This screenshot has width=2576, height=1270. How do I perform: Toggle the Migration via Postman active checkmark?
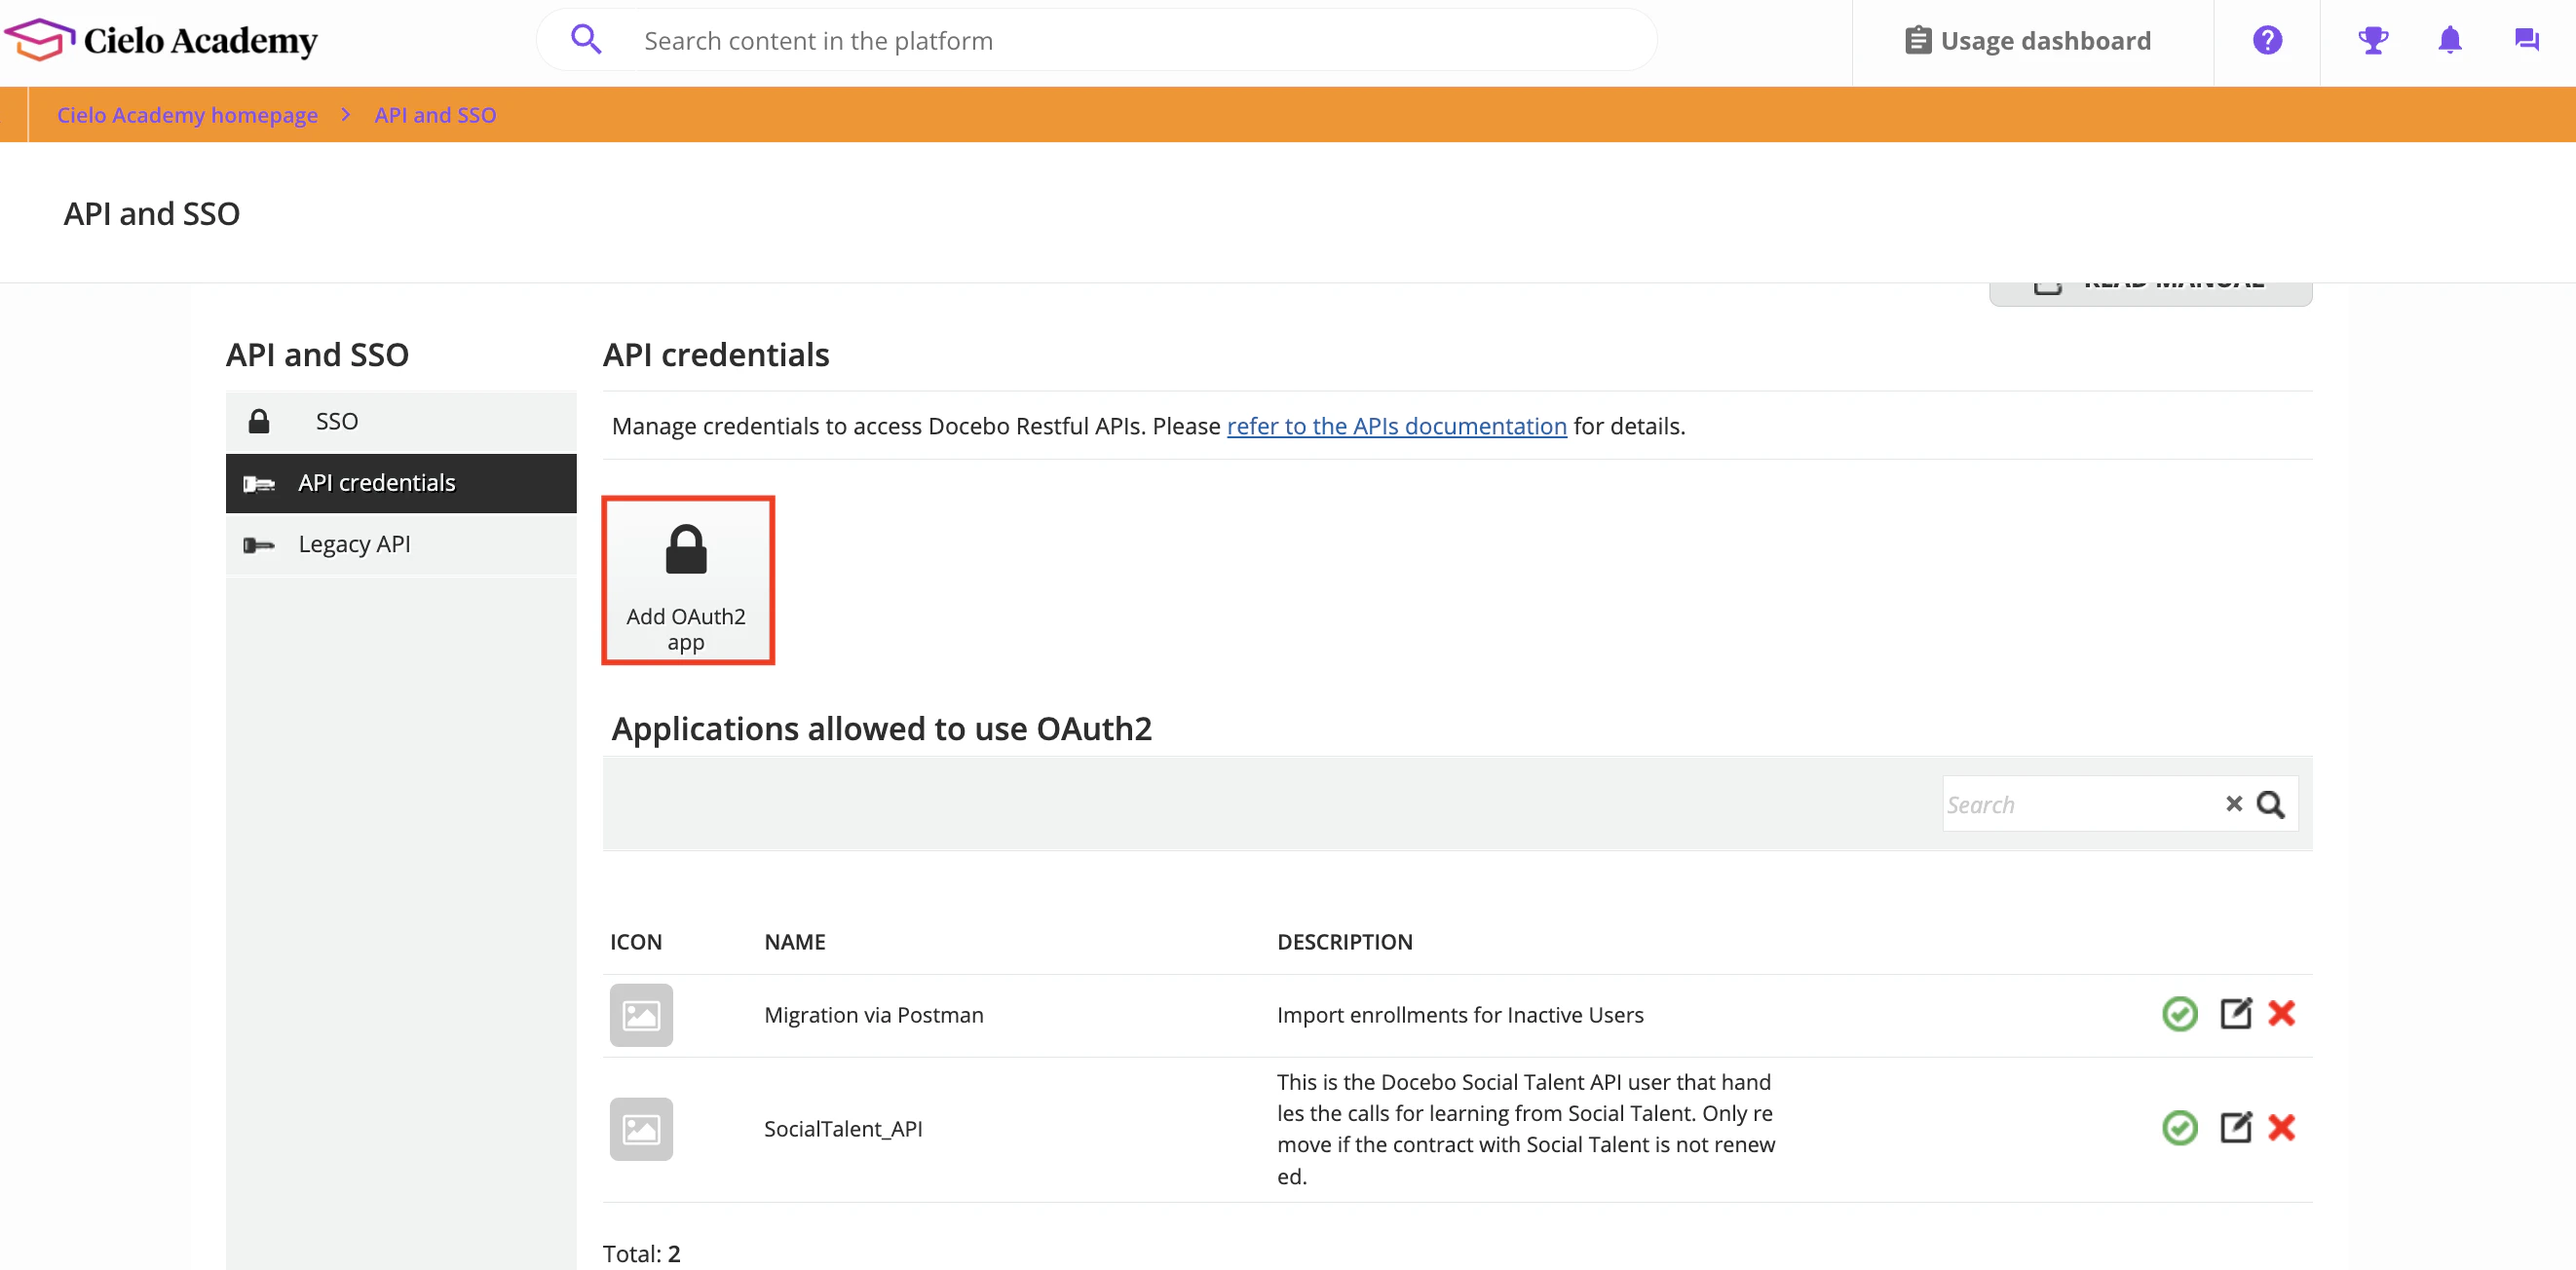(x=2179, y=1014)
